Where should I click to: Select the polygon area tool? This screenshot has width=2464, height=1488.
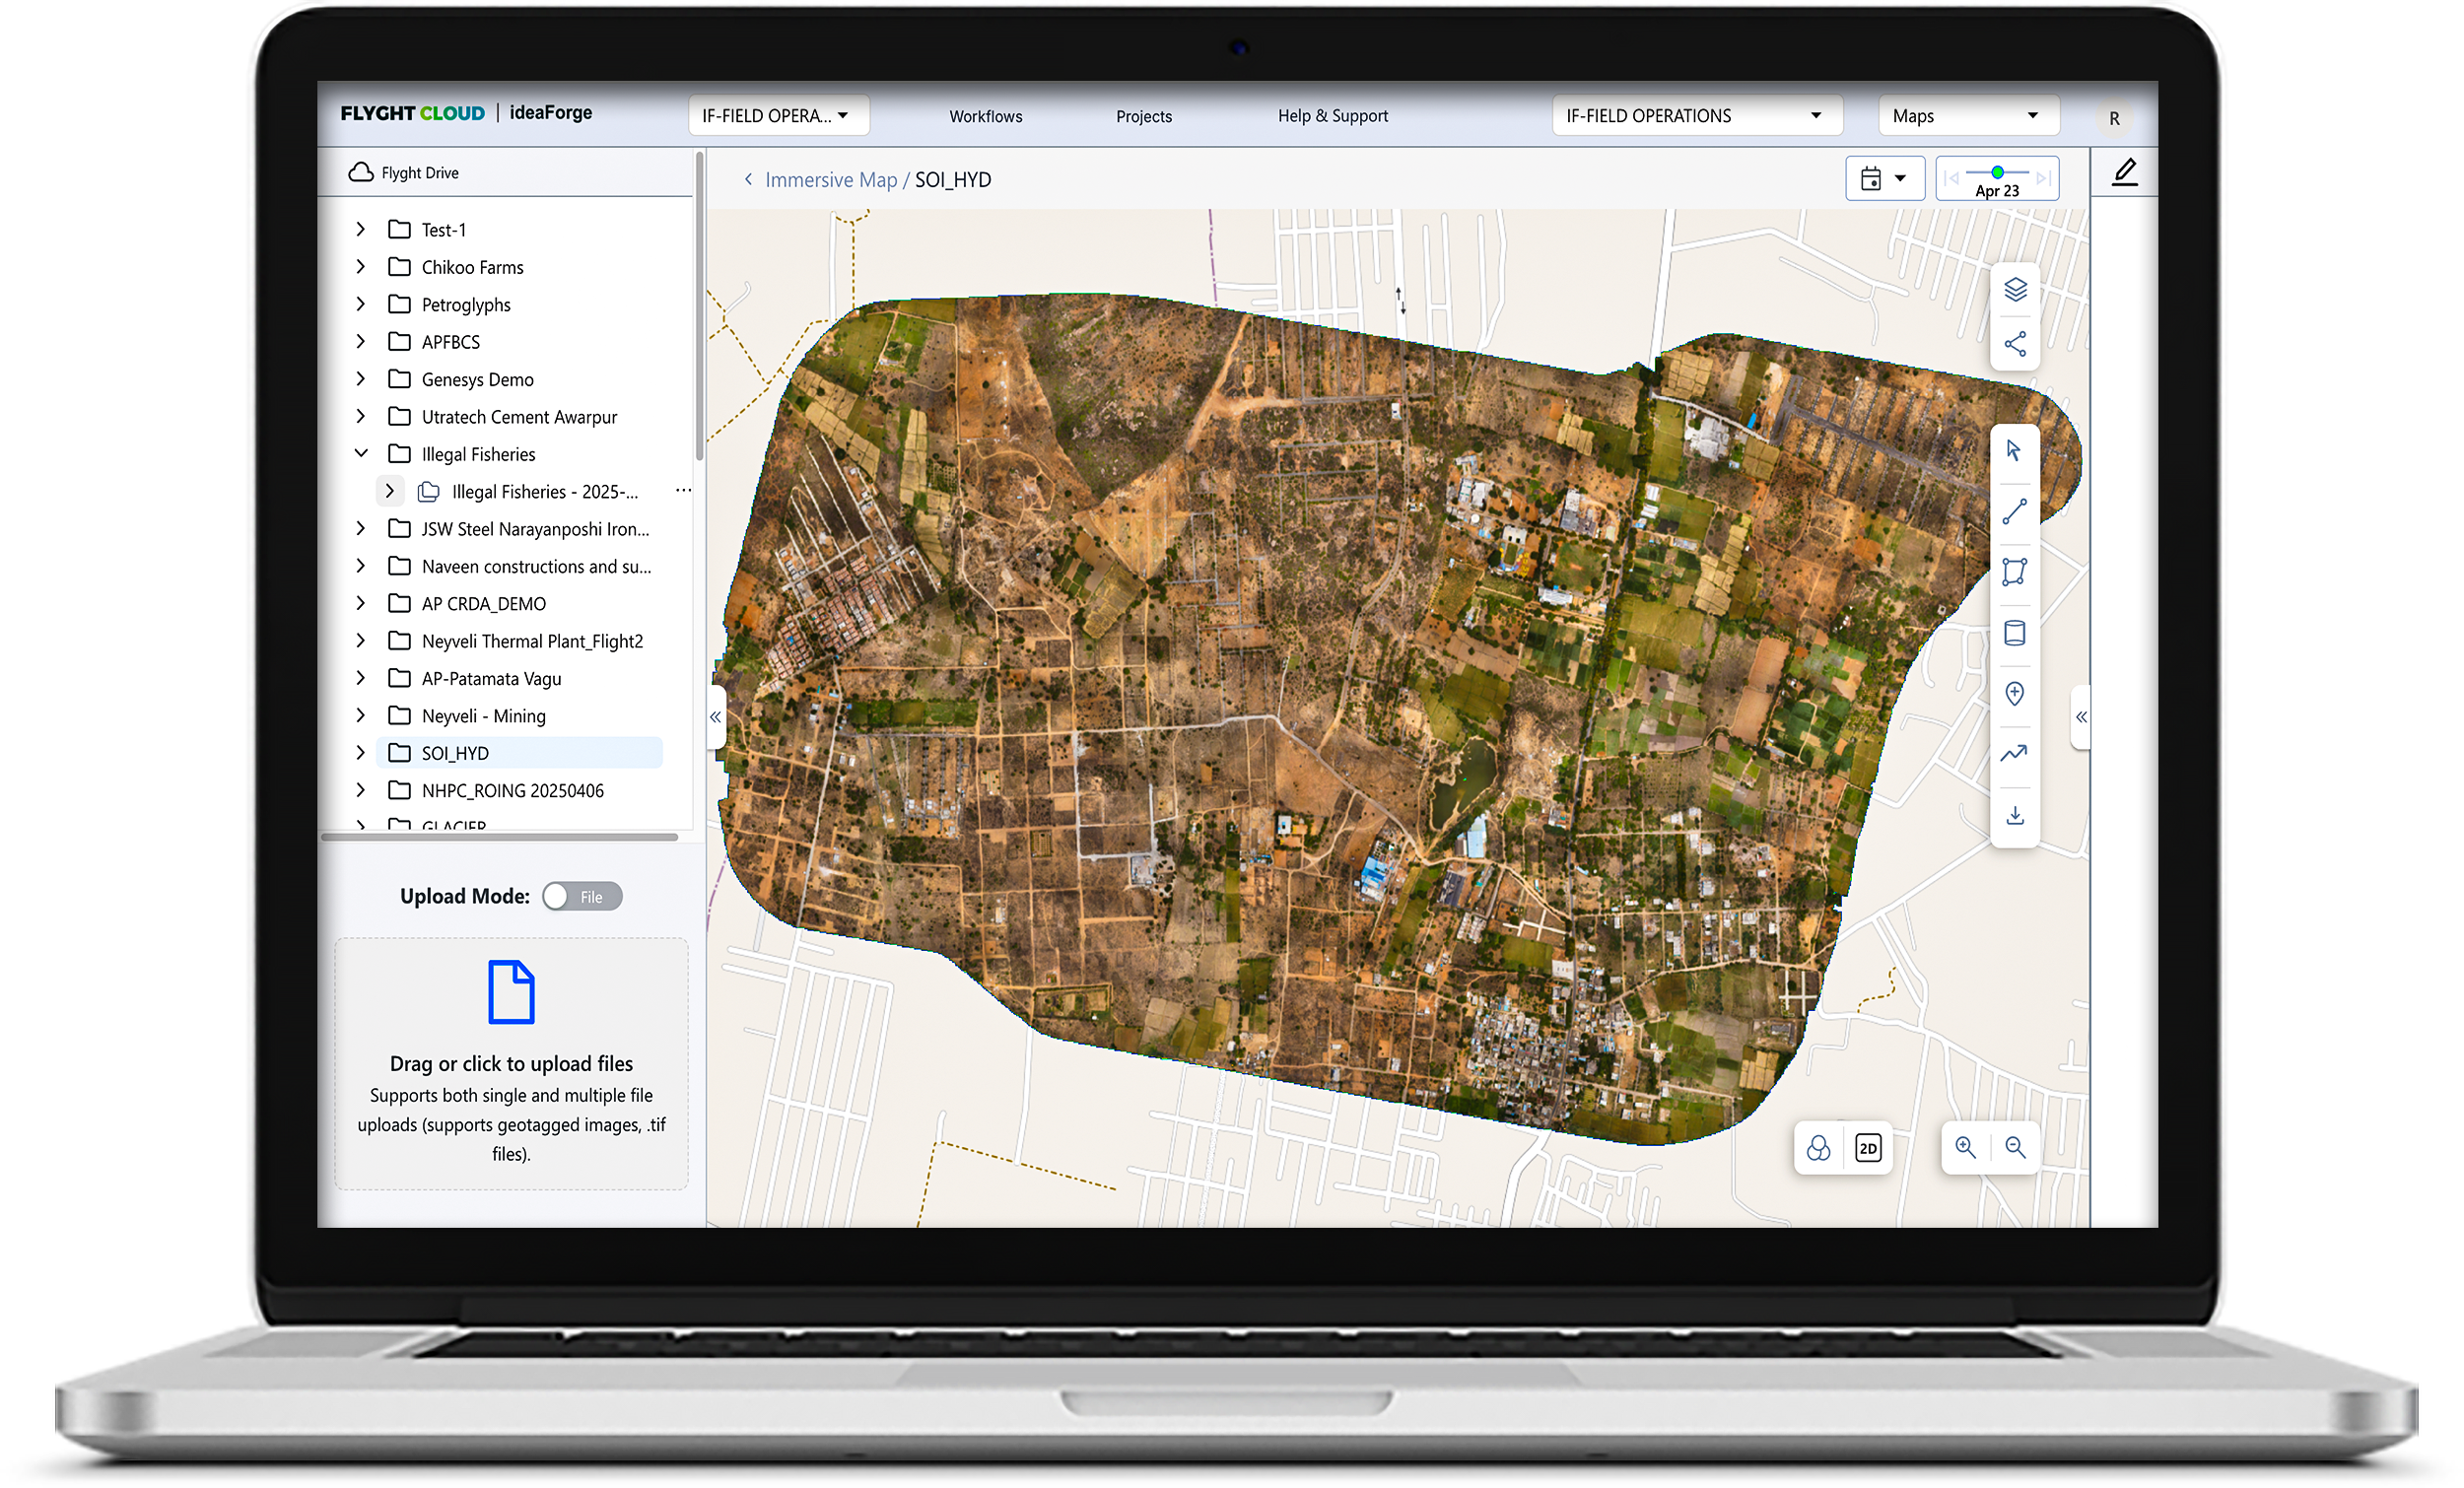(x=2014, y=572)
